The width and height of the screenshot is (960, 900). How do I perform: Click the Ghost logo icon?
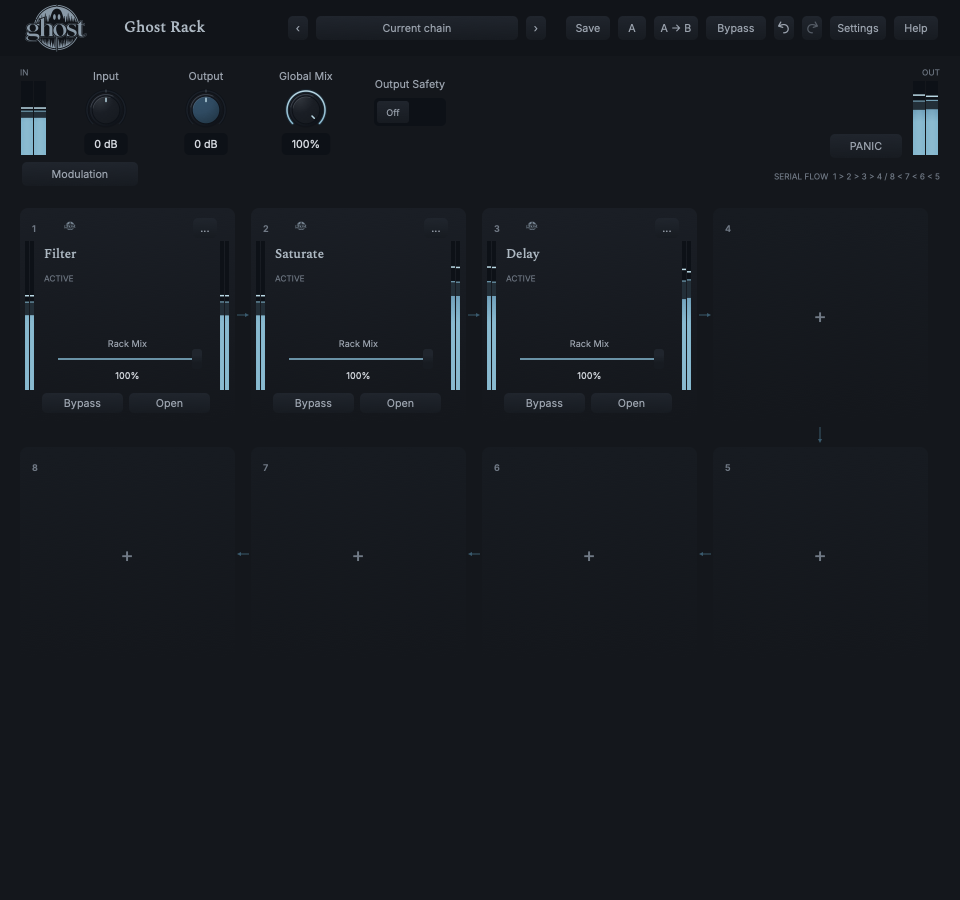coord(55,28)
